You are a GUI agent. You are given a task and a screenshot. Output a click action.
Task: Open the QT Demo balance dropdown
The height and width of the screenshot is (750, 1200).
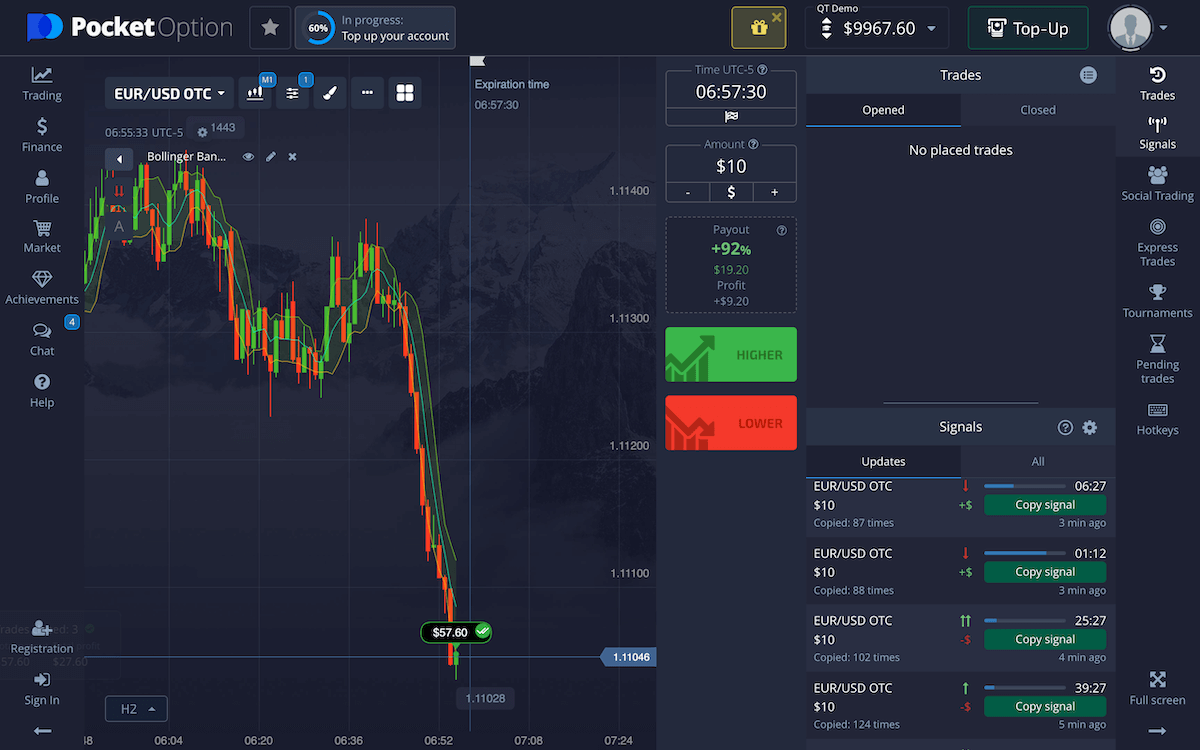(876, 27)
